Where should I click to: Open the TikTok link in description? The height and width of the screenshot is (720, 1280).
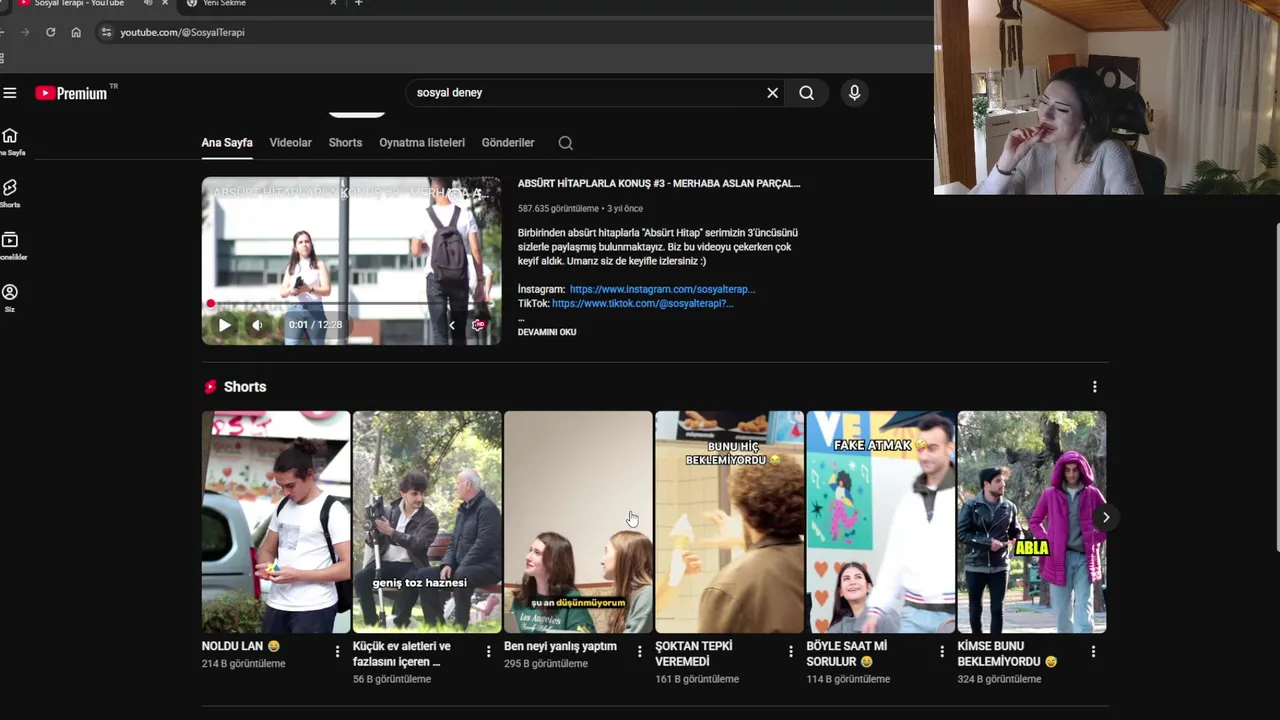click(x=642, y=303)
